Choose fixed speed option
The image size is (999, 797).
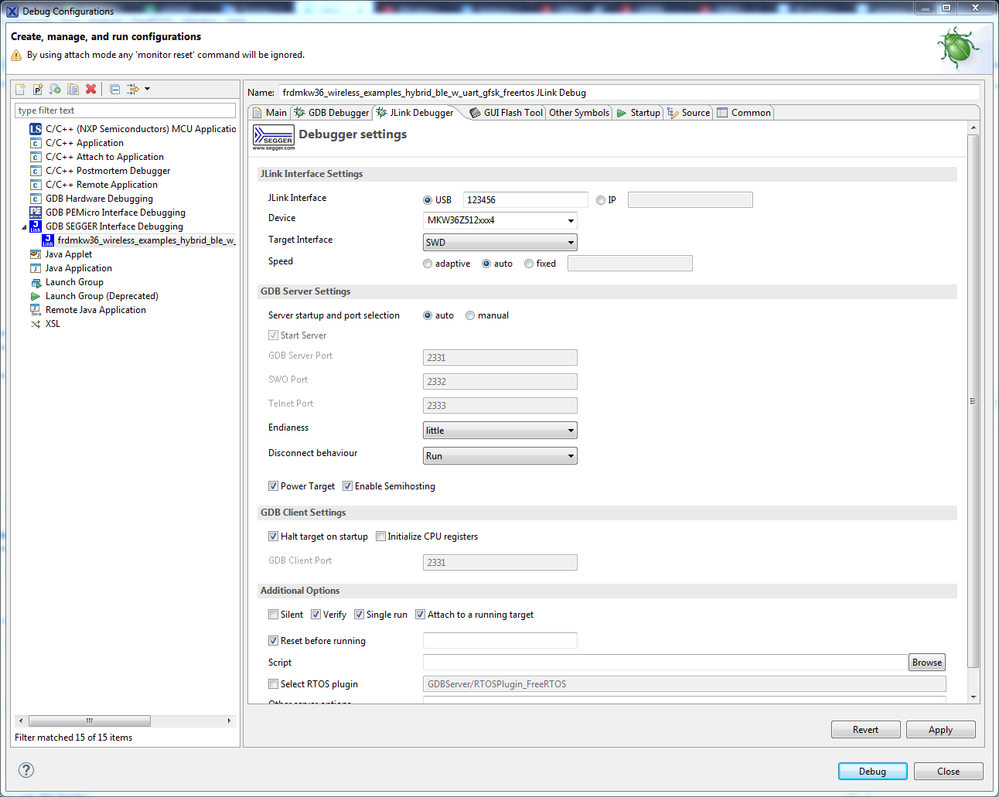pos(529,264)
